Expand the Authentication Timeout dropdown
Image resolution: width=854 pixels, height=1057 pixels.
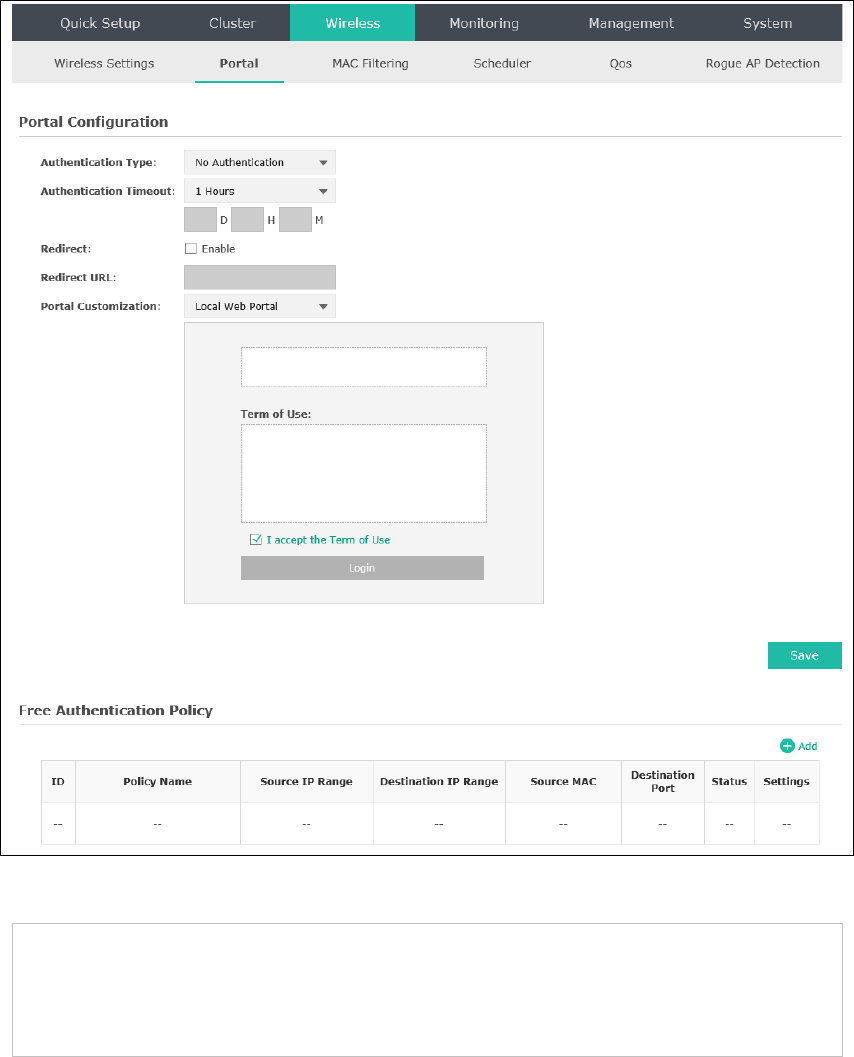click(260, 191)
